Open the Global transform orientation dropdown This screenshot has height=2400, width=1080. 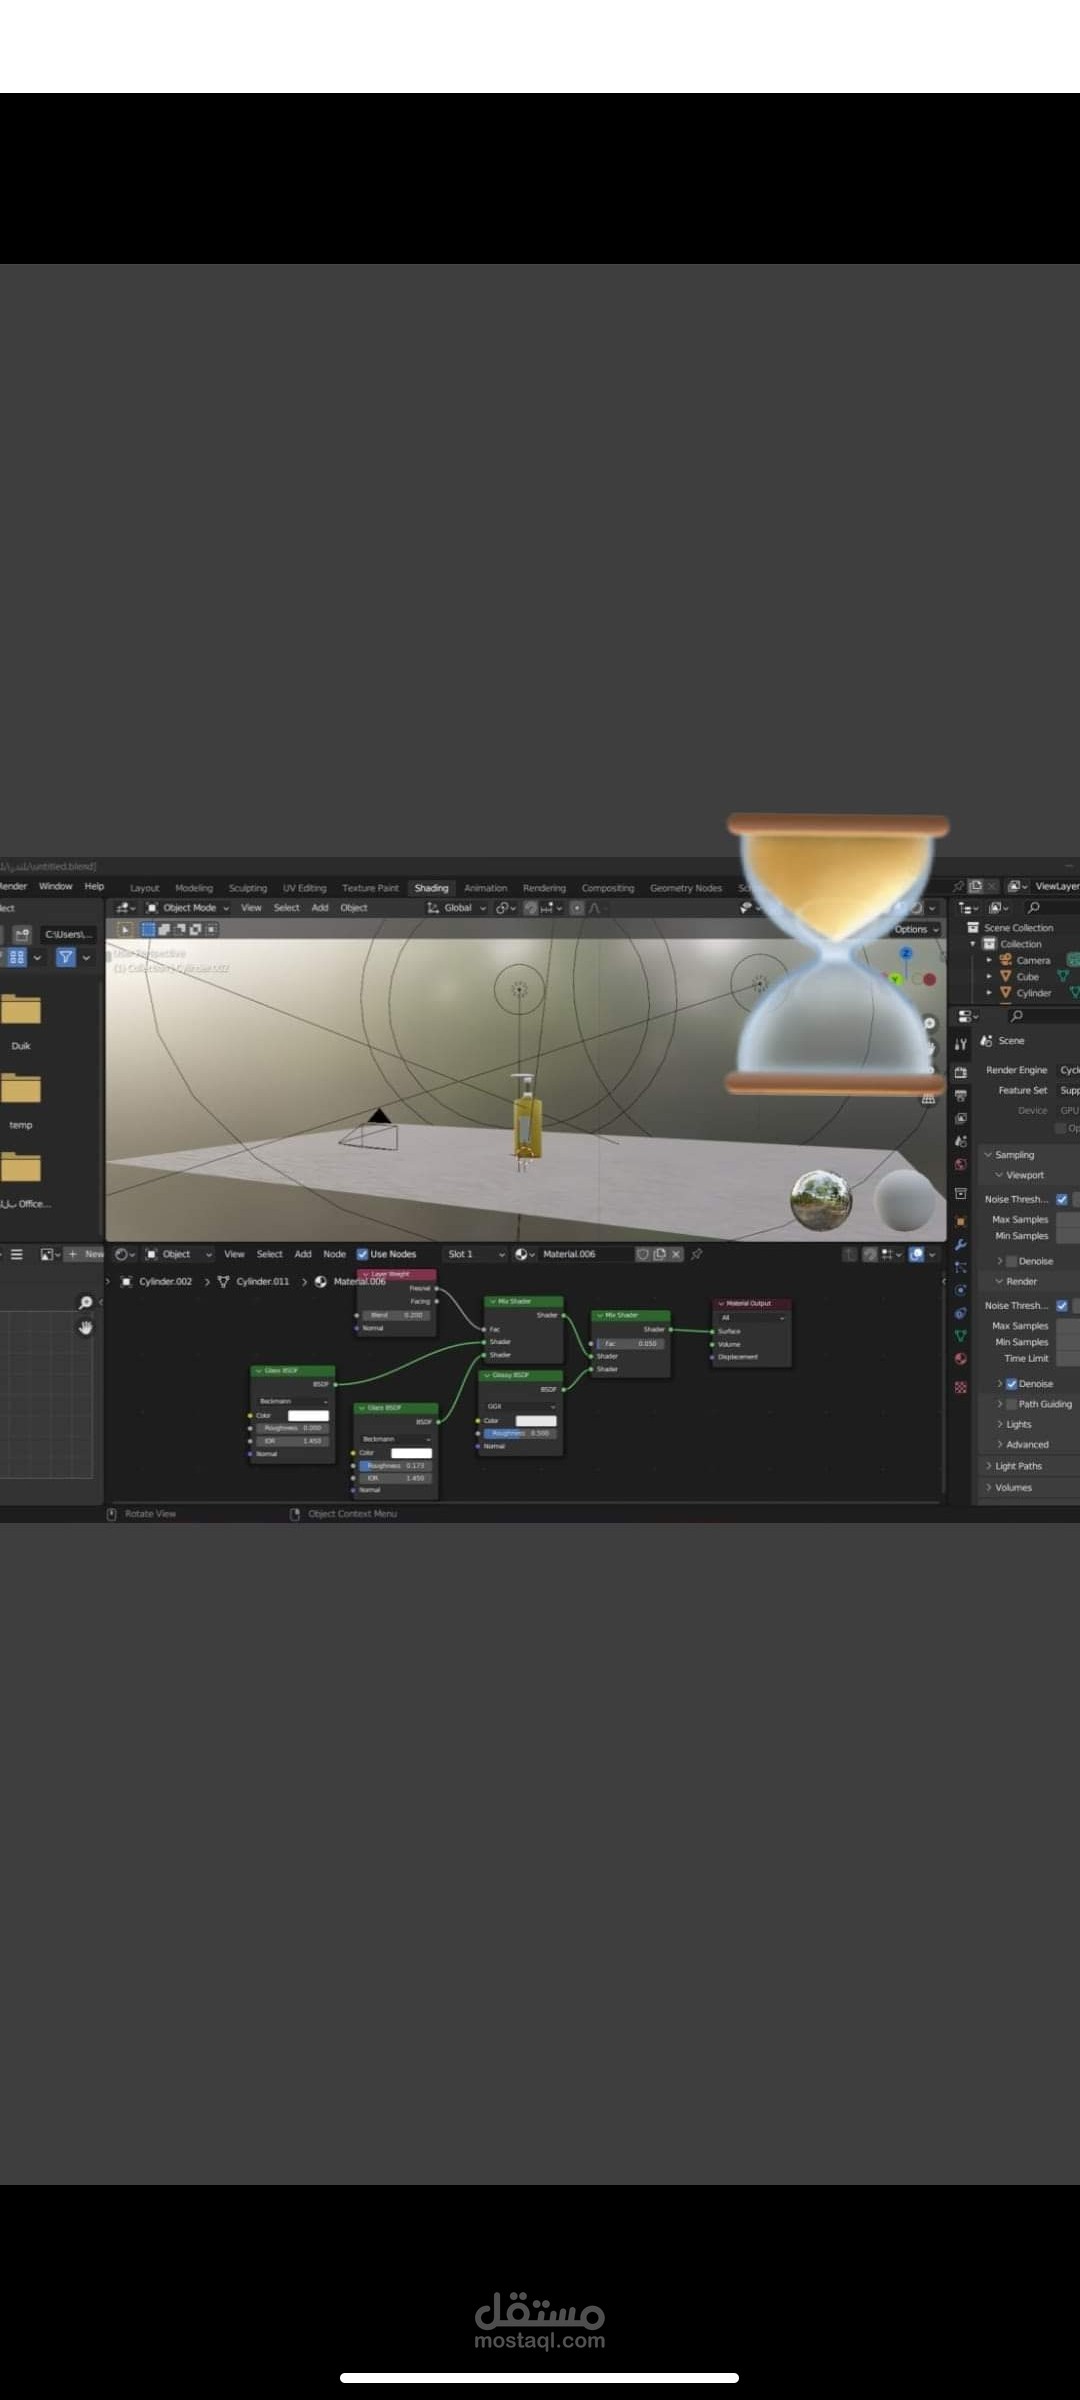457,908
